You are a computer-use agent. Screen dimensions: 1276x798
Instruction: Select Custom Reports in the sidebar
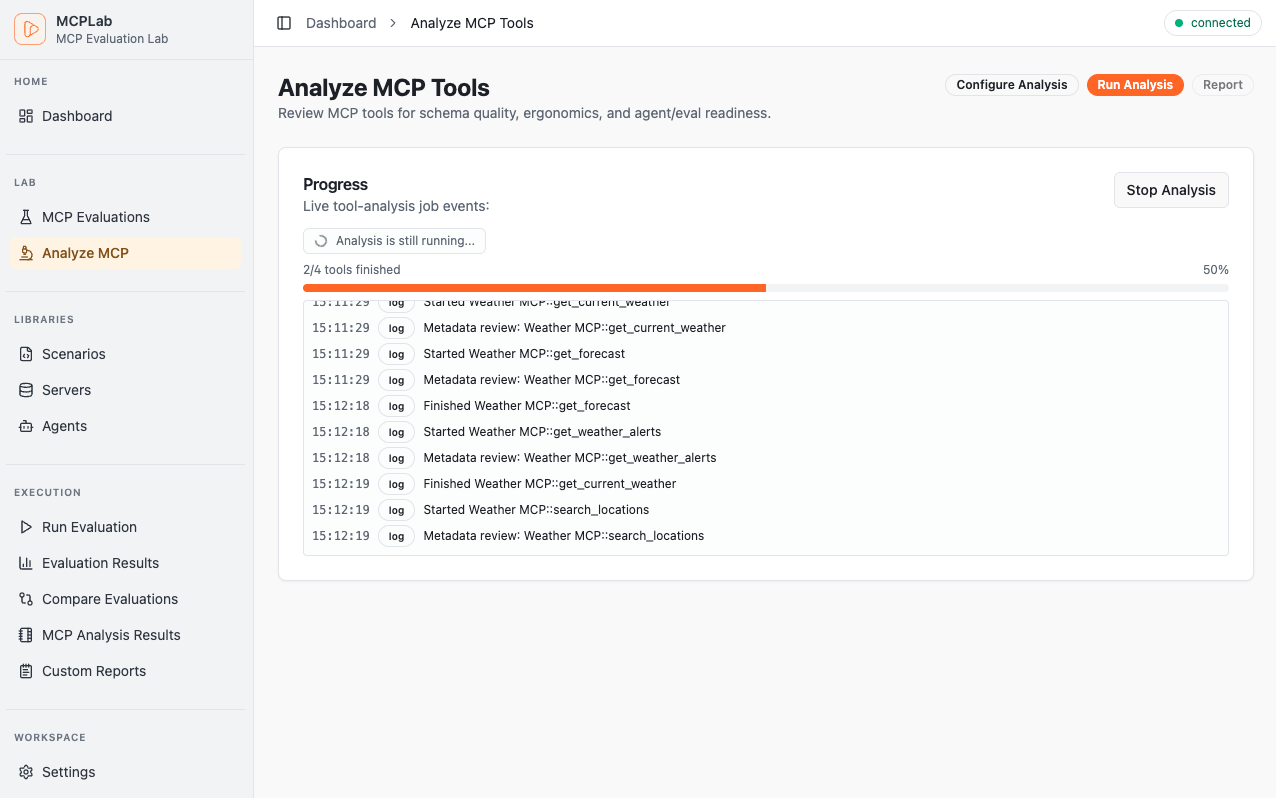[x=92, y=670]
